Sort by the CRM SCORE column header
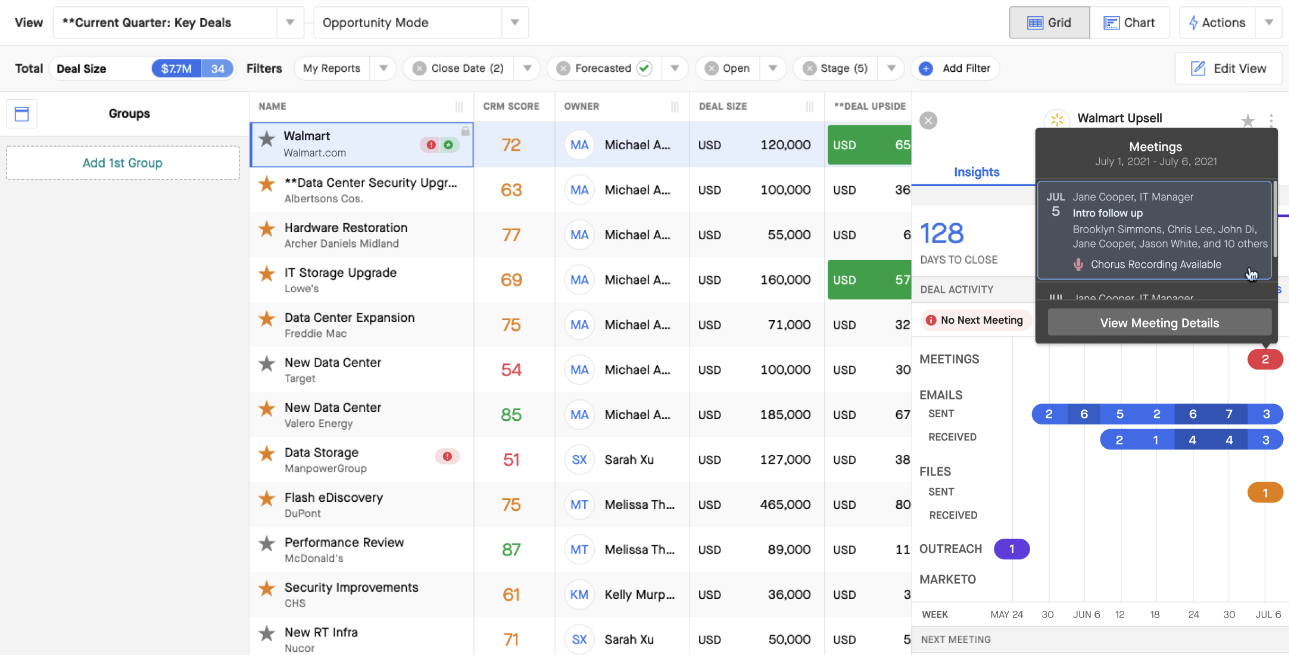Image resolution: width=1289 pixels, height=655 pixels. click(511, 106)
